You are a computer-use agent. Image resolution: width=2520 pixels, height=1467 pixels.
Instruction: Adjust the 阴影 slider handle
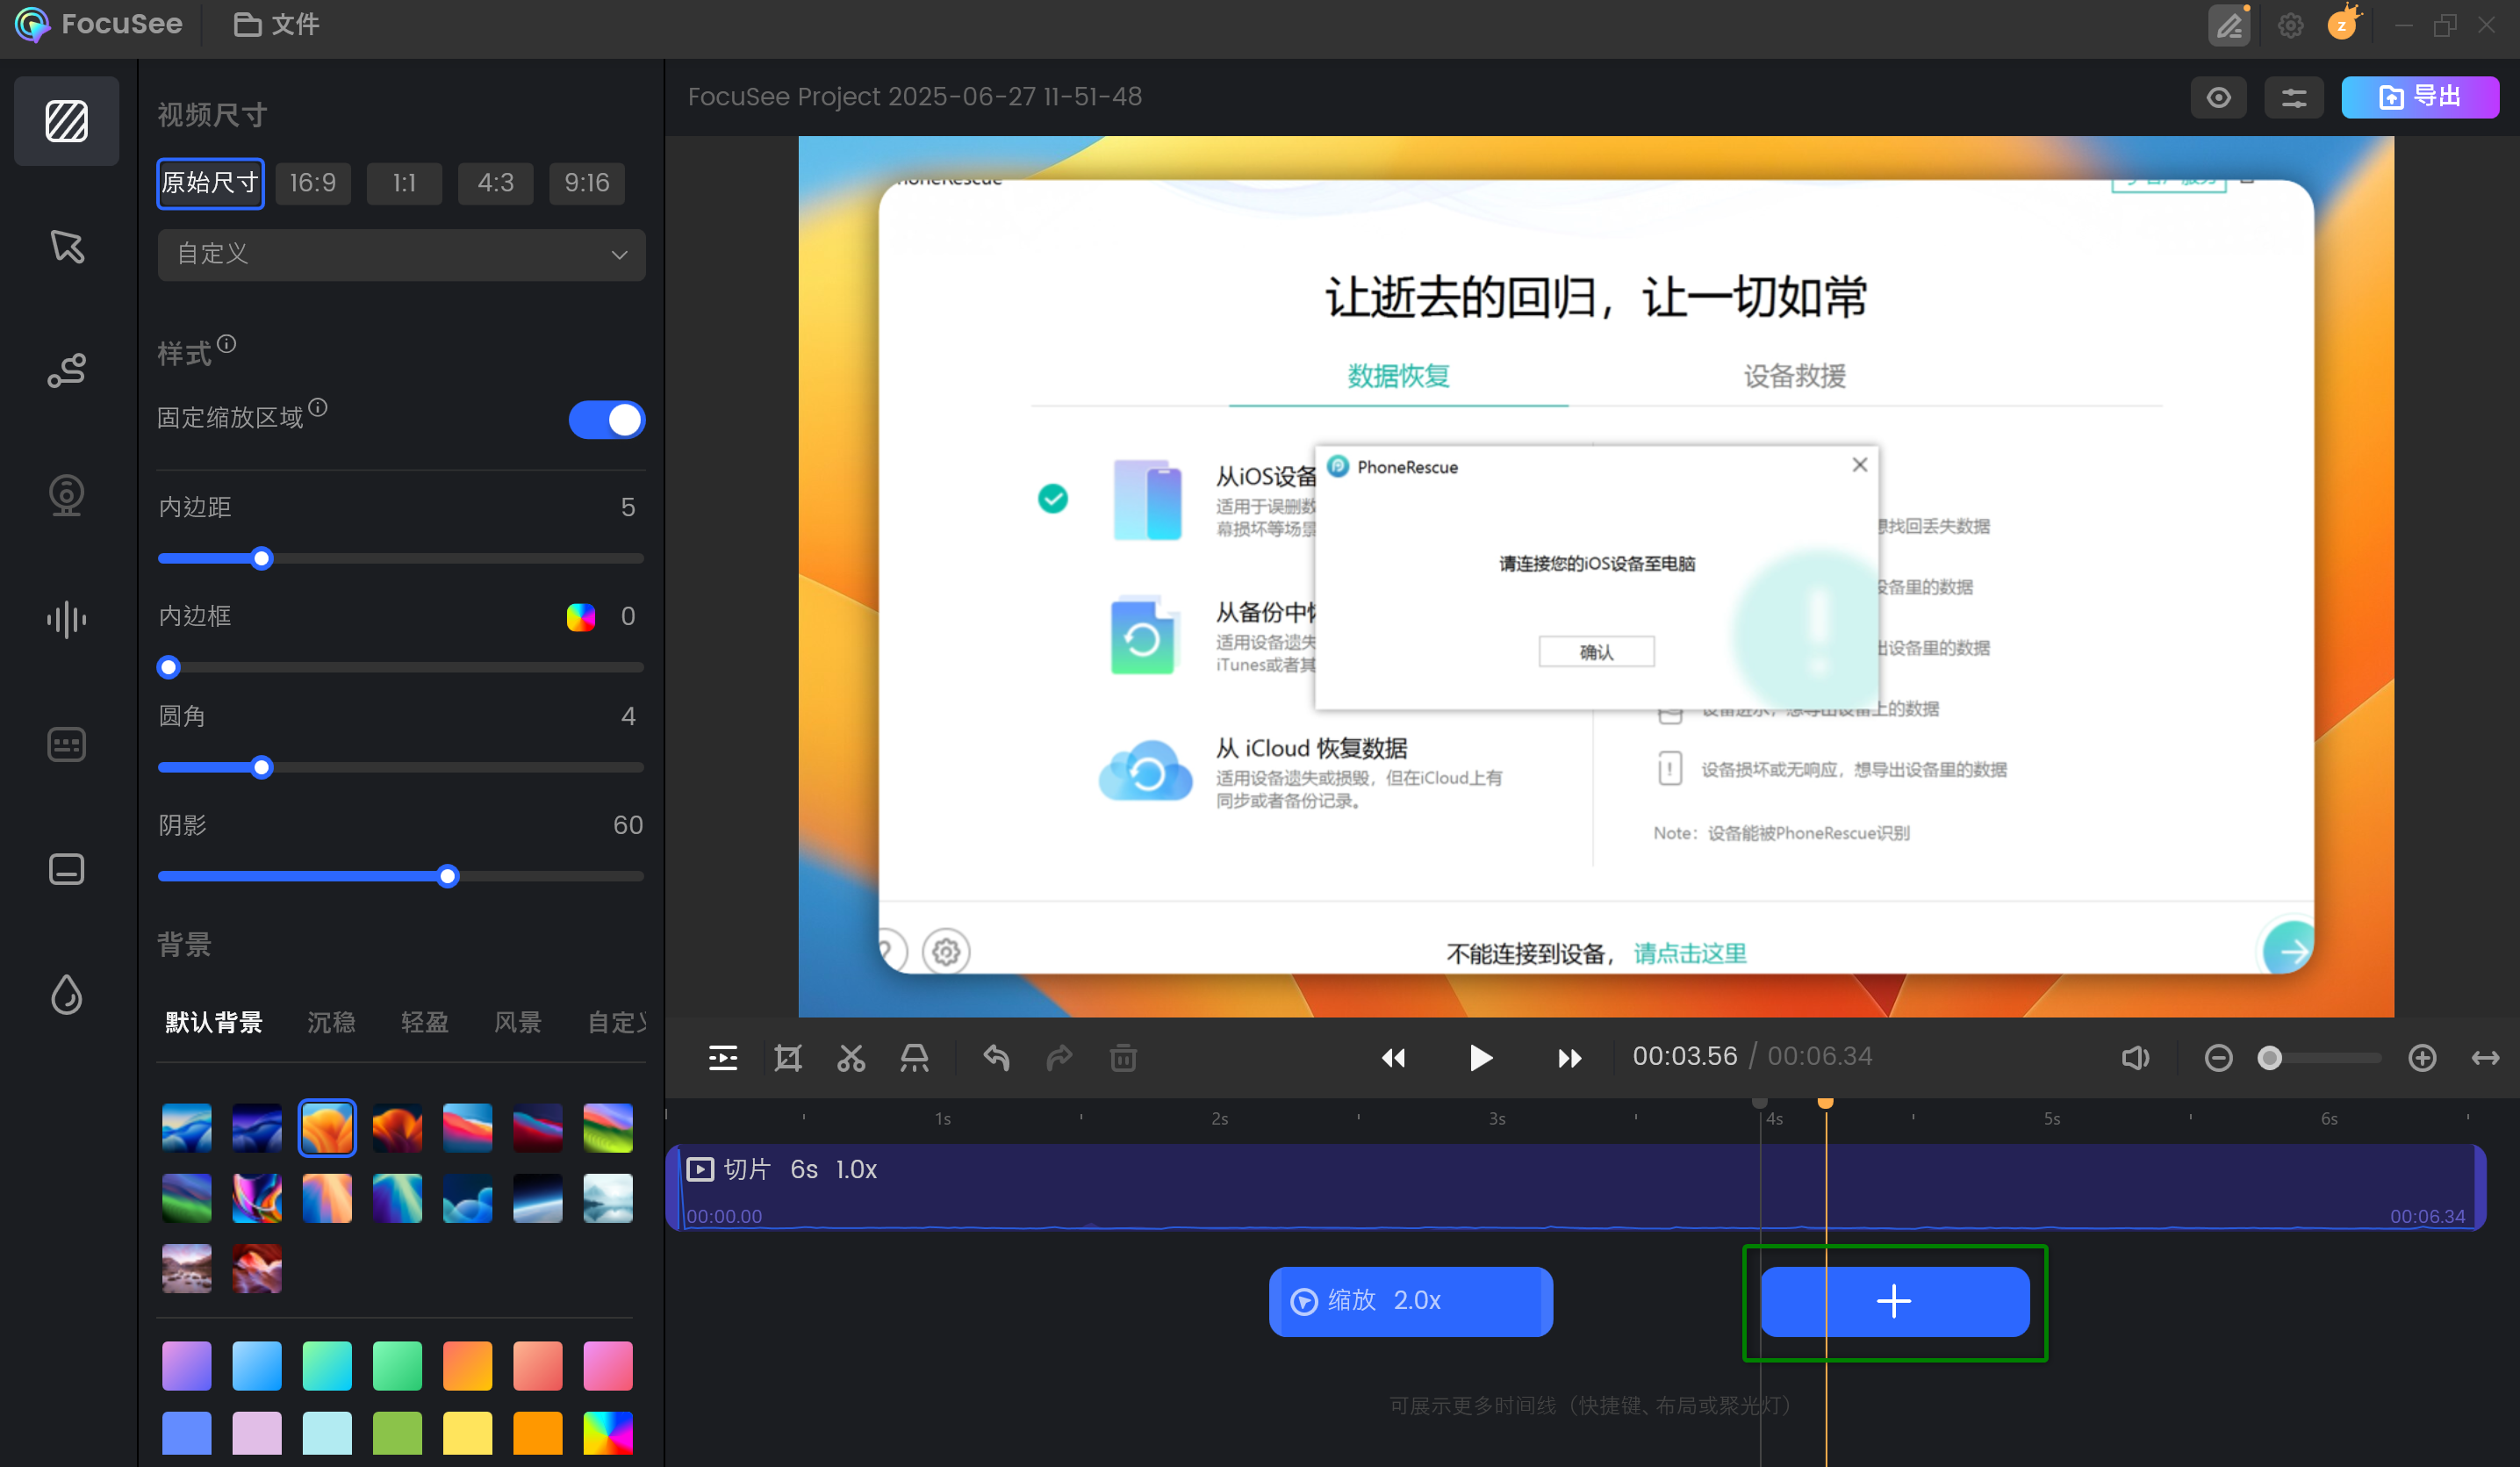(447, 876)
